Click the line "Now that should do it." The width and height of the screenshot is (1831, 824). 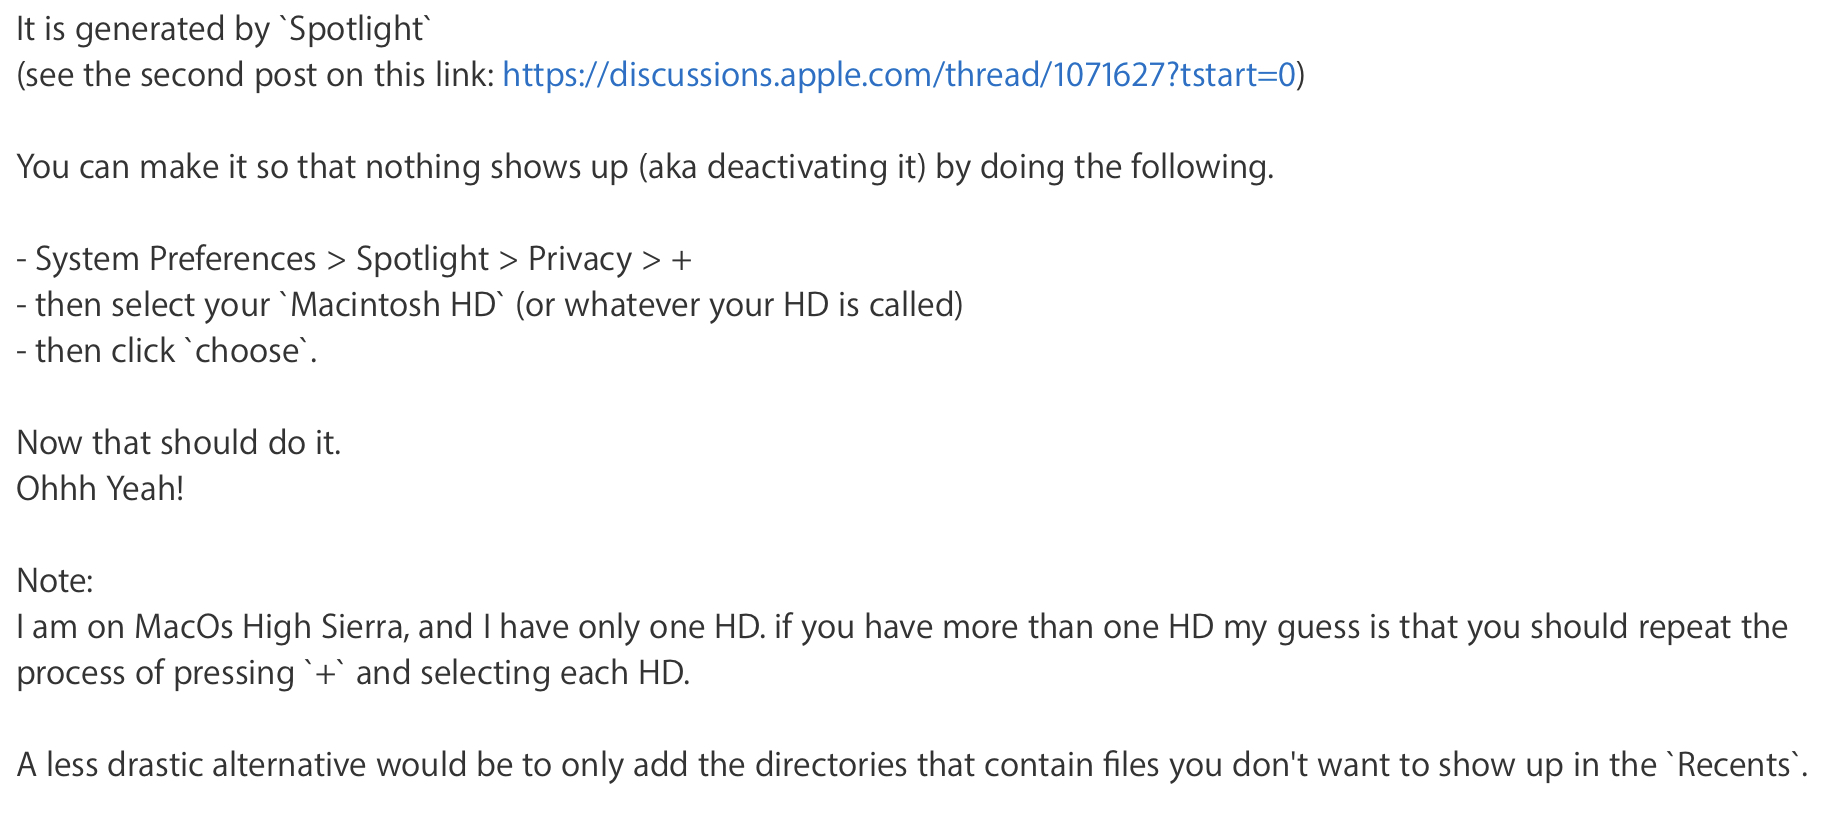(179, 443)
